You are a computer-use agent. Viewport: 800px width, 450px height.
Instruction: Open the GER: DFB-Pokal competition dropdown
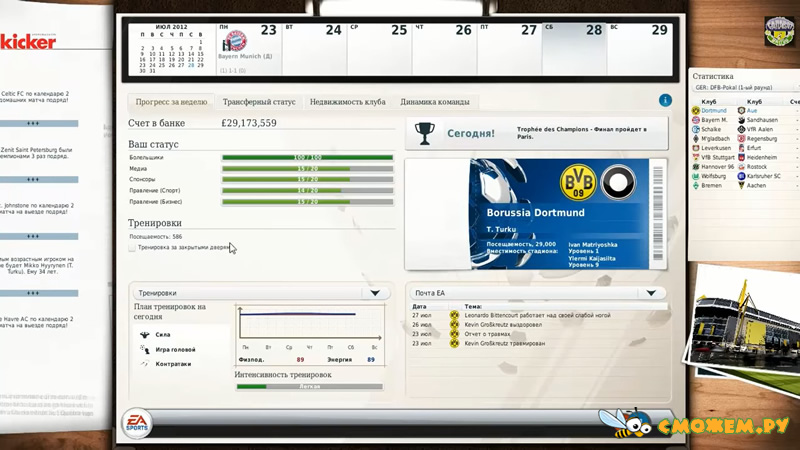coord(745,87)
